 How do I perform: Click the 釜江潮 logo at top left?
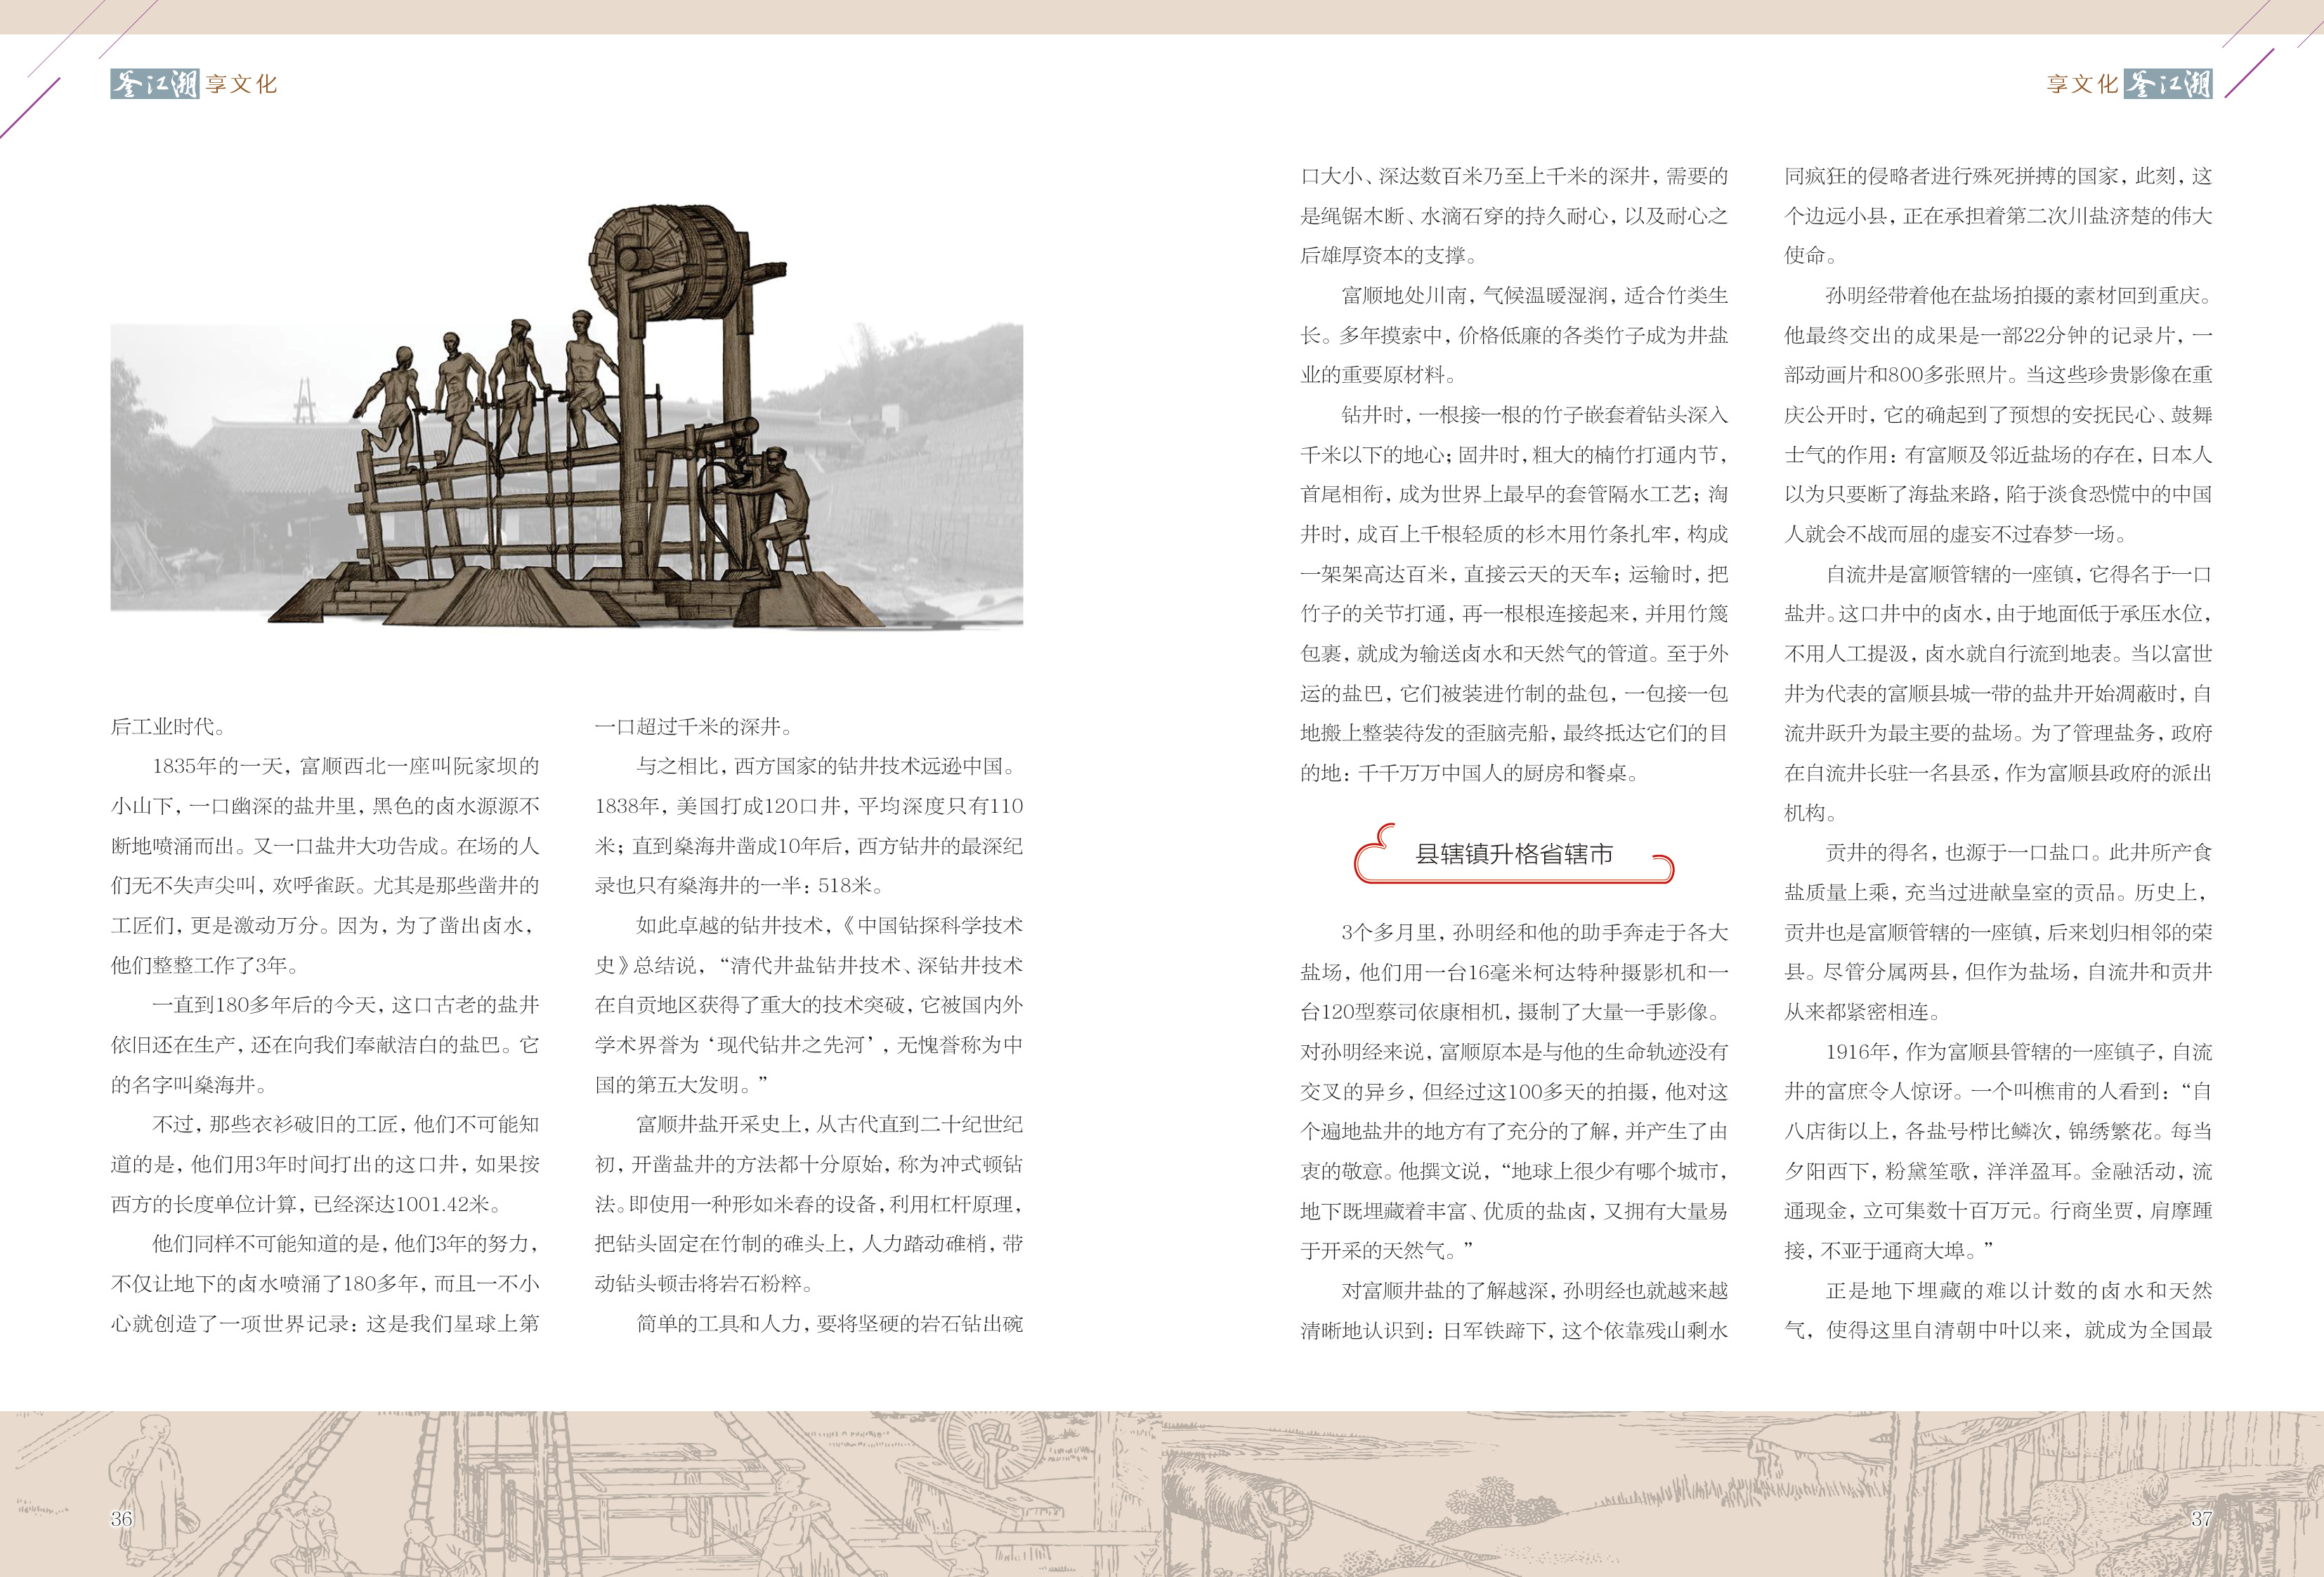[x=154, y=84]
